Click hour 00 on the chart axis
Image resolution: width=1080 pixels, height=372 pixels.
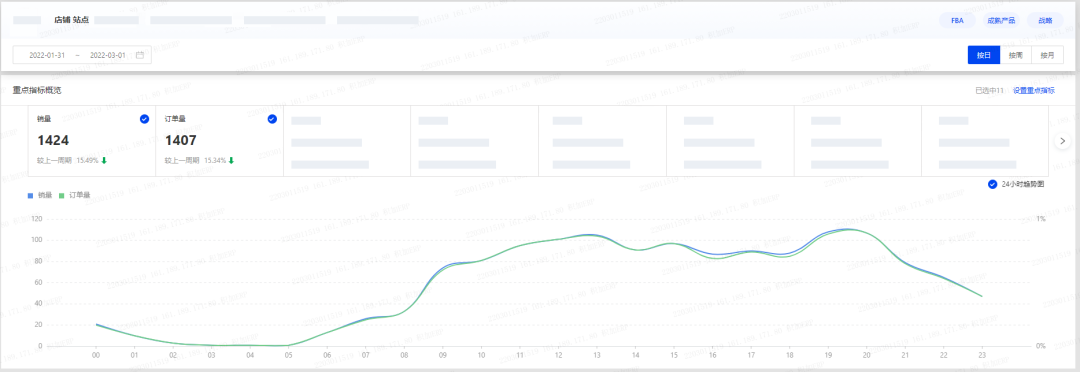pos(96,355)
